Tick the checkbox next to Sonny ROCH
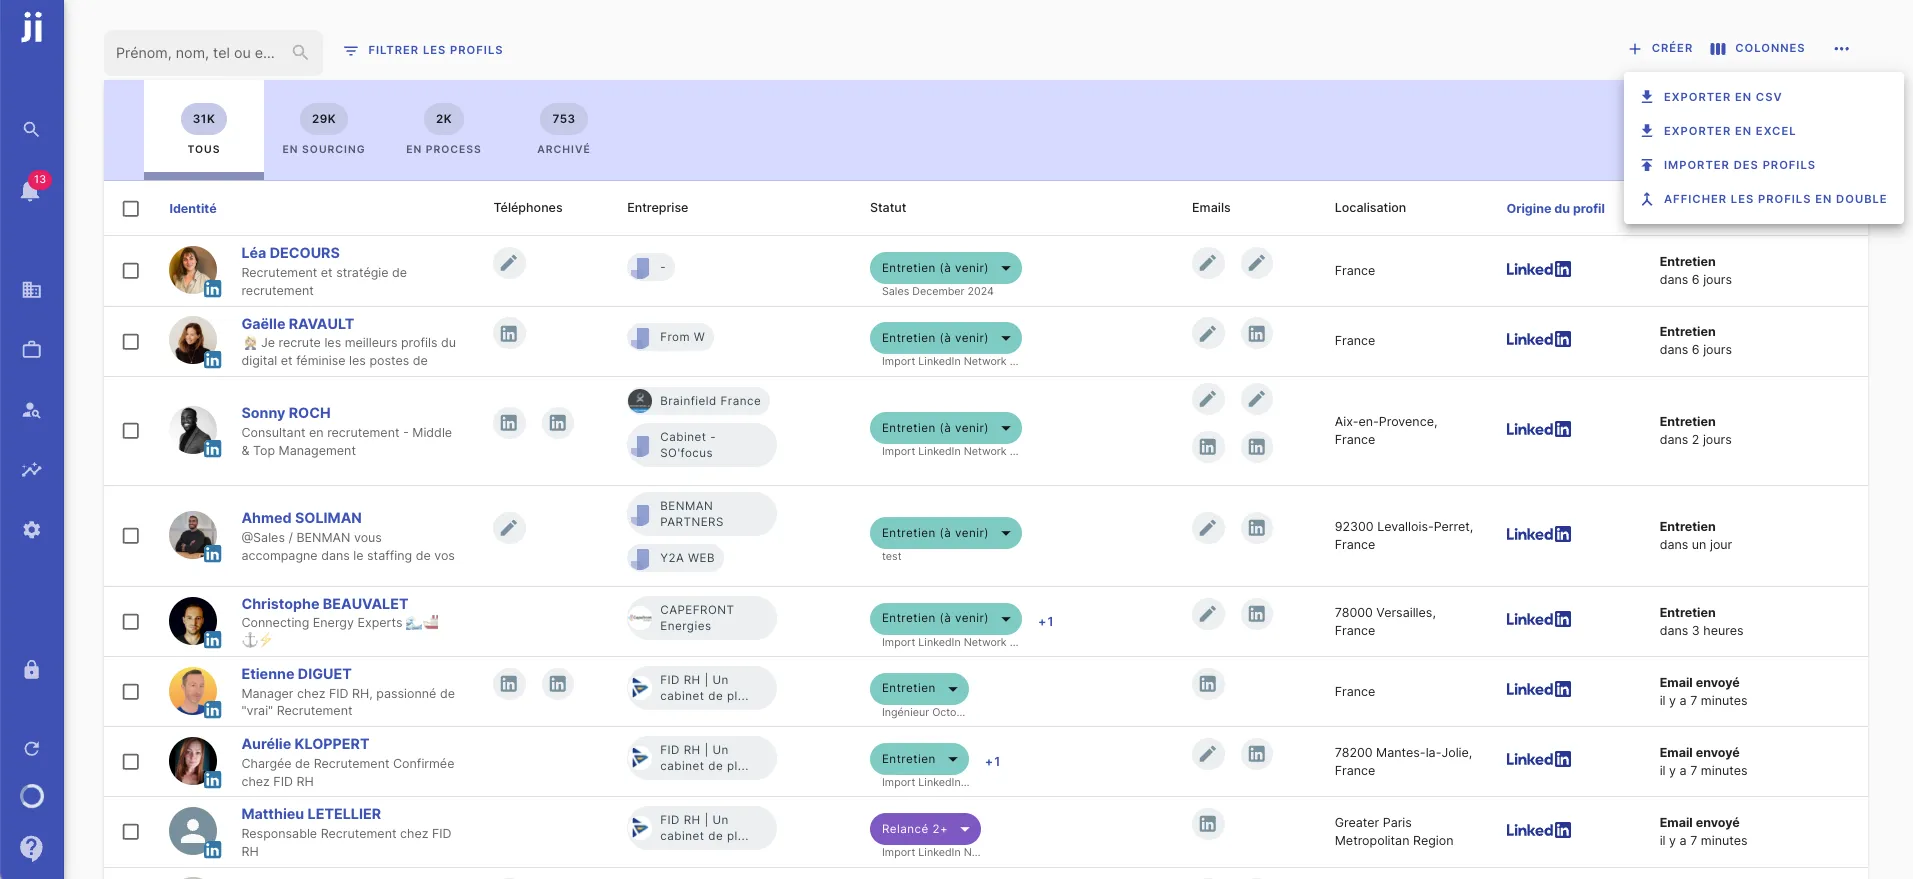Image resolution: width=1913 pixels, height=879 pixels. click(x=131, y=431)
